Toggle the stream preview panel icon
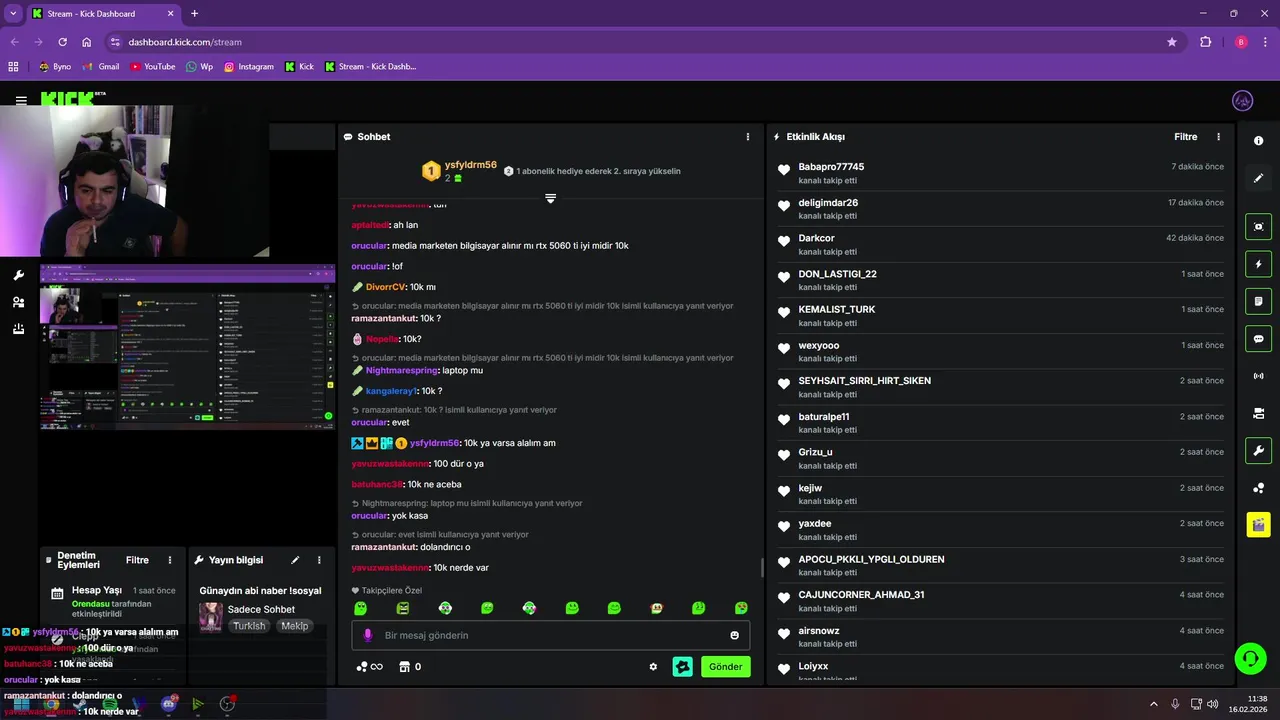 coord(1258,227)
